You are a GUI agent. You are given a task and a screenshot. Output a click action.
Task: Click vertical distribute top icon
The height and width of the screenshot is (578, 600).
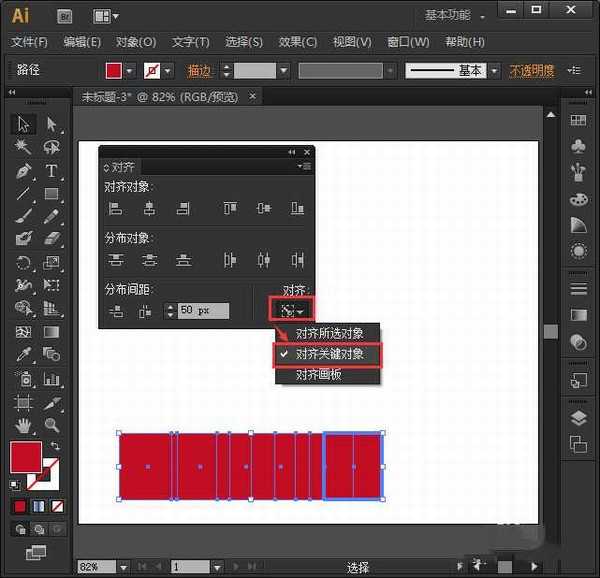[x=115, y=260]
